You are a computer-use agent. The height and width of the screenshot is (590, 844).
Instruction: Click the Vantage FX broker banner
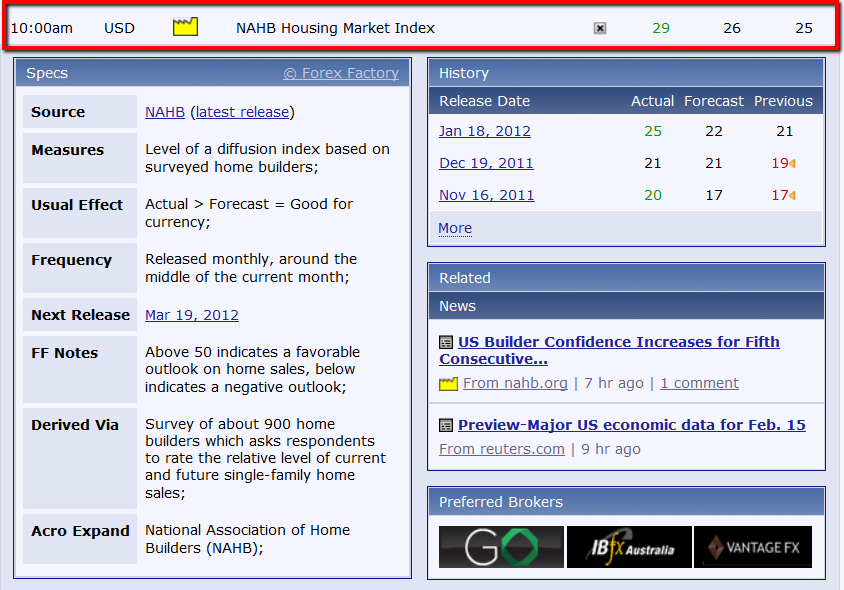pyautogui.click(x=752, y=547)
